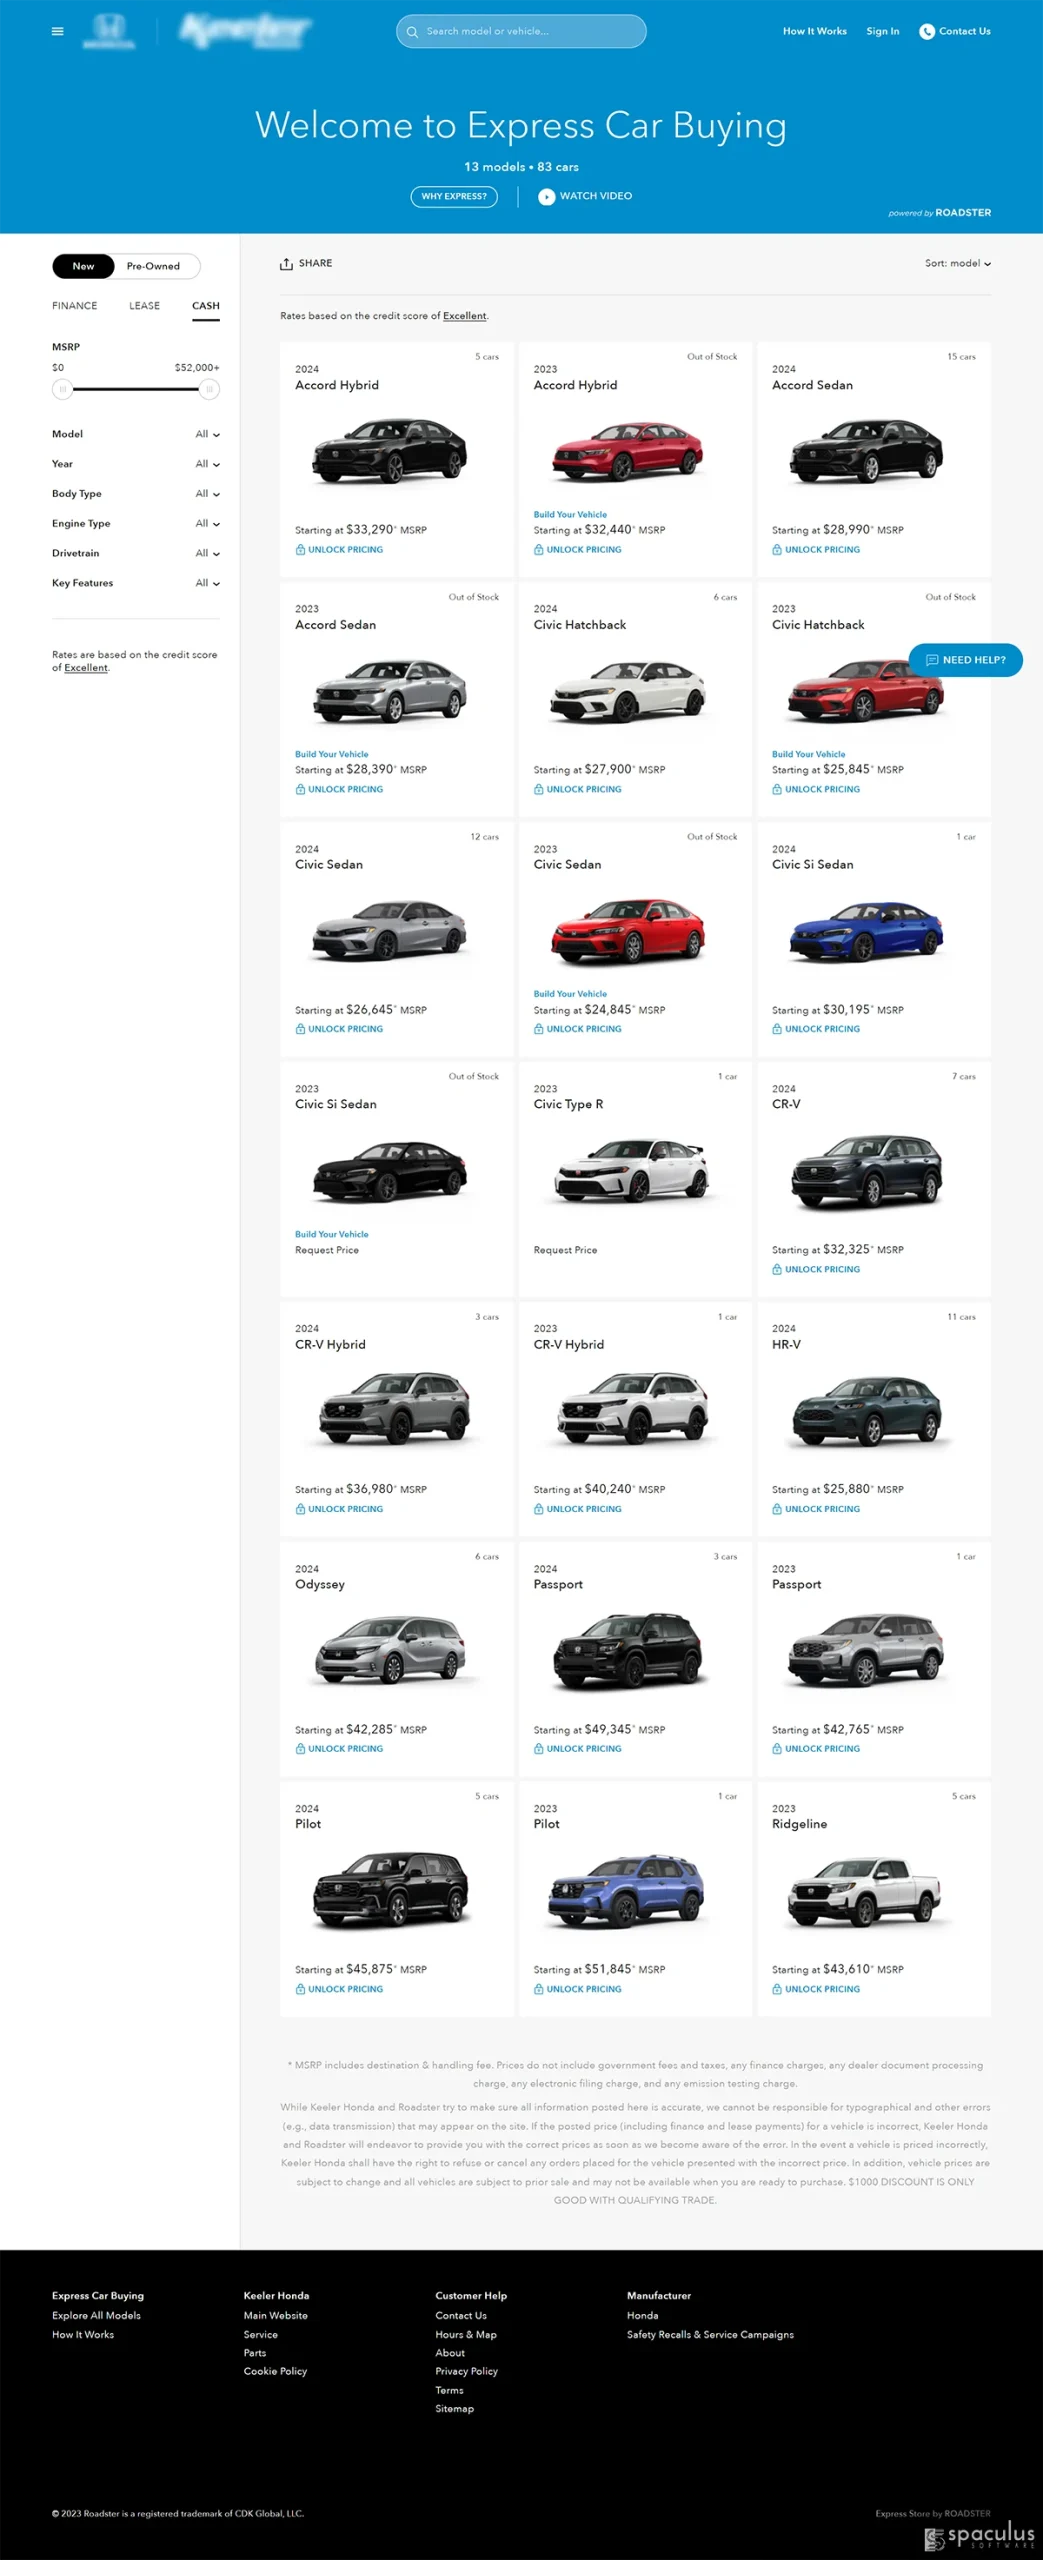Switch to Pre-Owned vehicles toggle
Image resolution: width=1043 pixels, height=2560 pixels.
click(153, 267)
